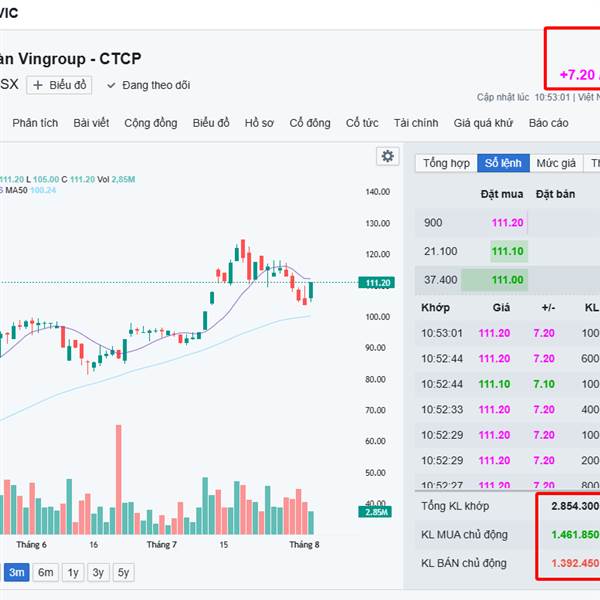The image size is (600, 600).
Task: Open the Tài chính tab
Action: (416, 123)
